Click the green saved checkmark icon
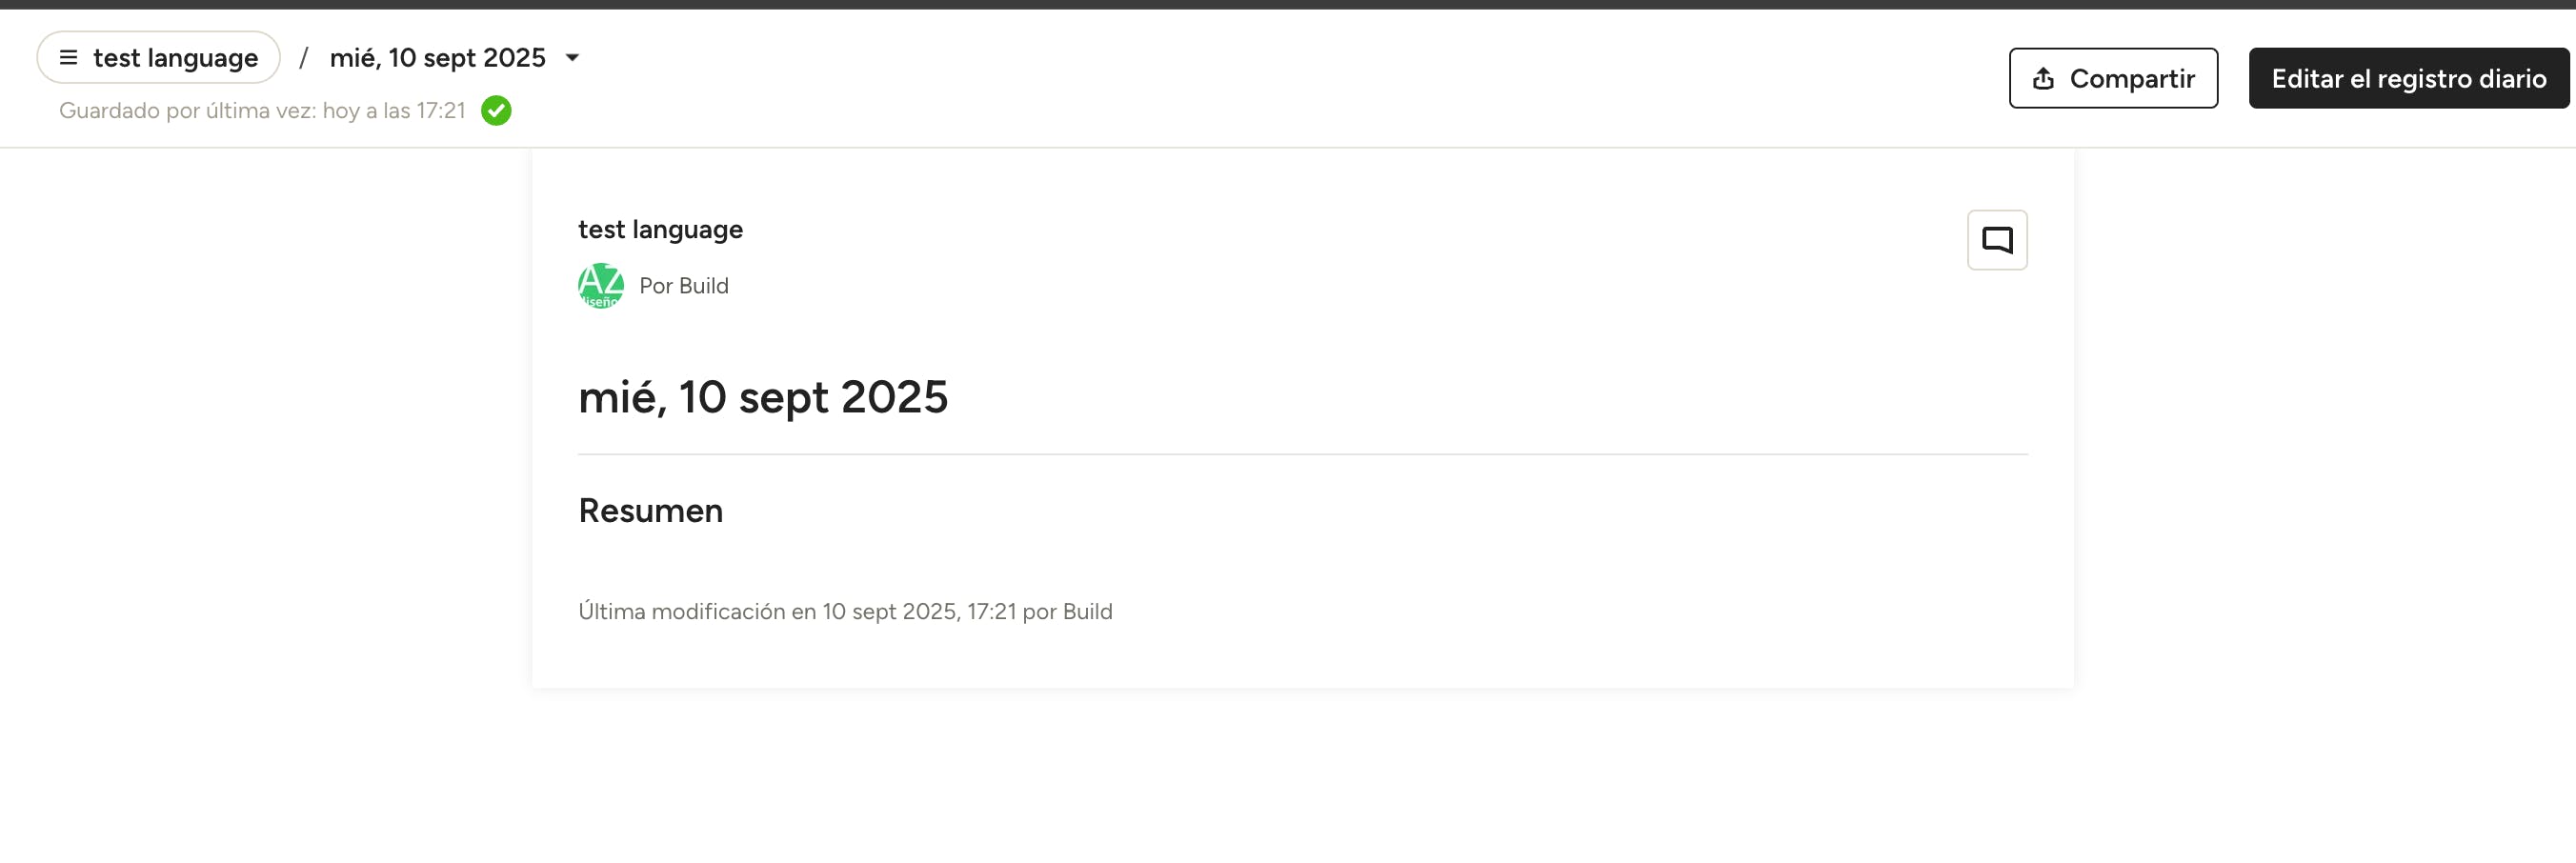2576x863 pixels. 496,111
